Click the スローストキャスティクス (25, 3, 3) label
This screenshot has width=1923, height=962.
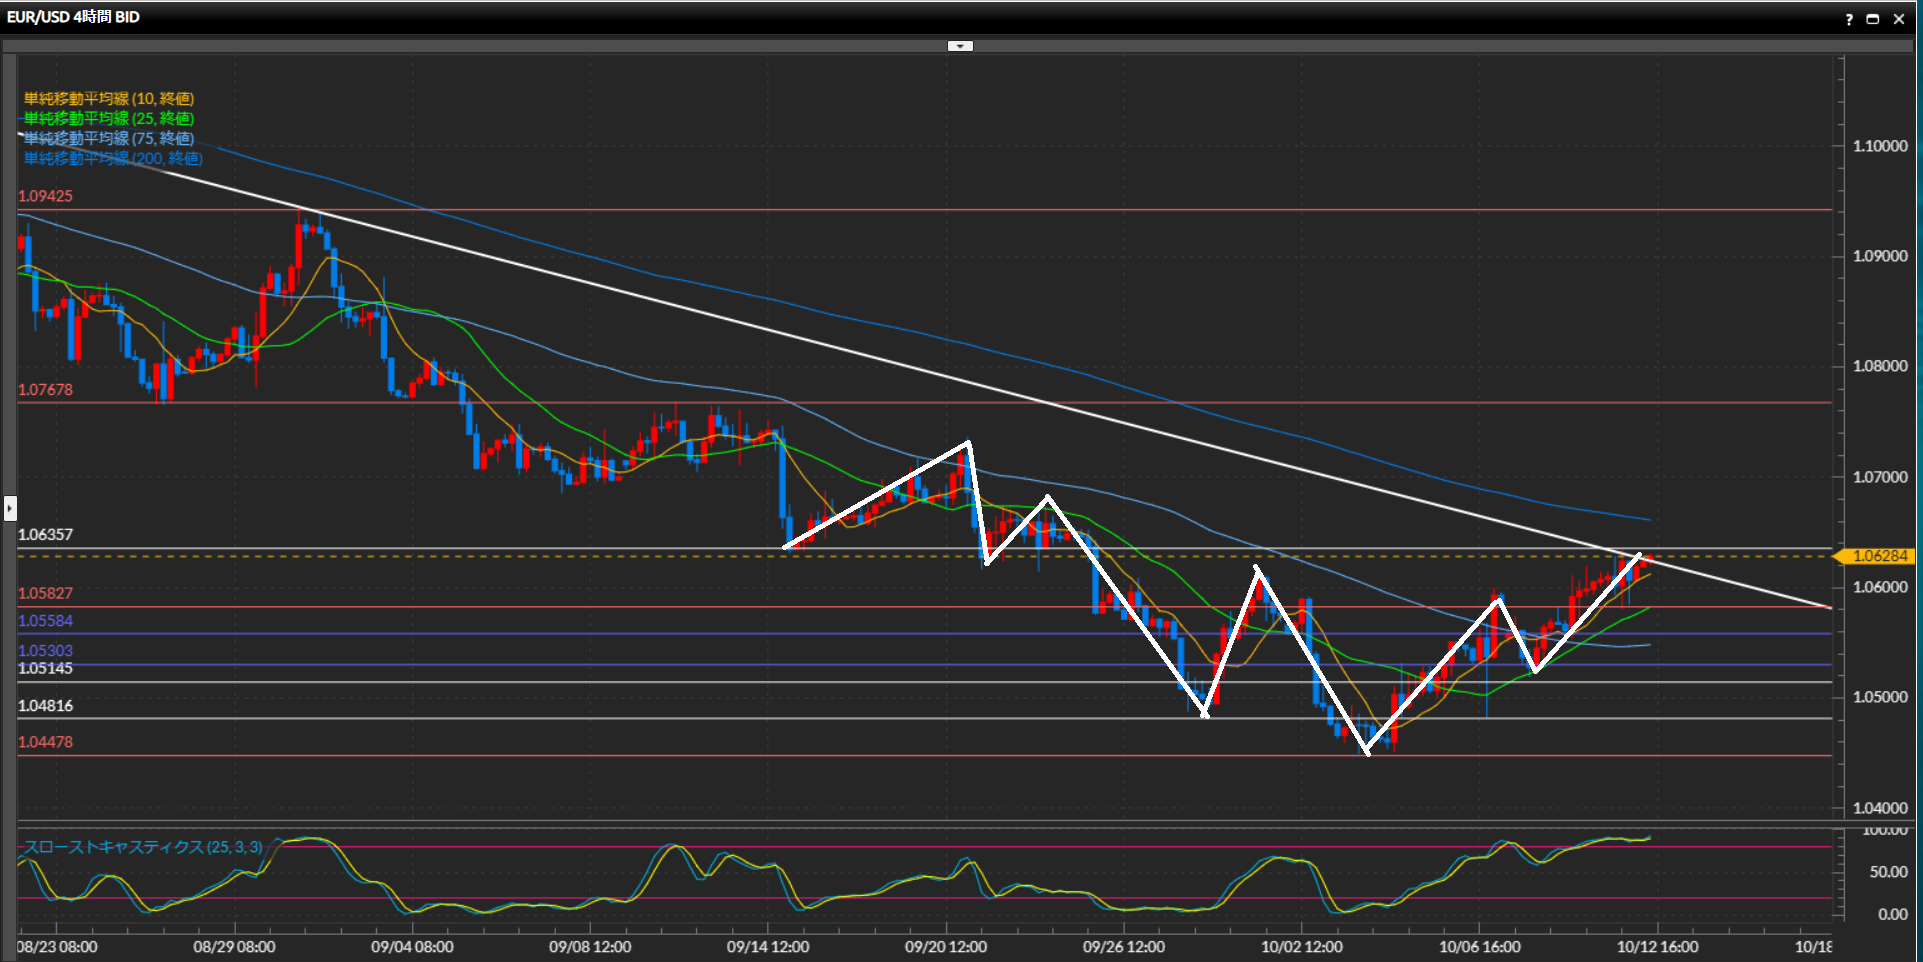(x=143, y=847)
